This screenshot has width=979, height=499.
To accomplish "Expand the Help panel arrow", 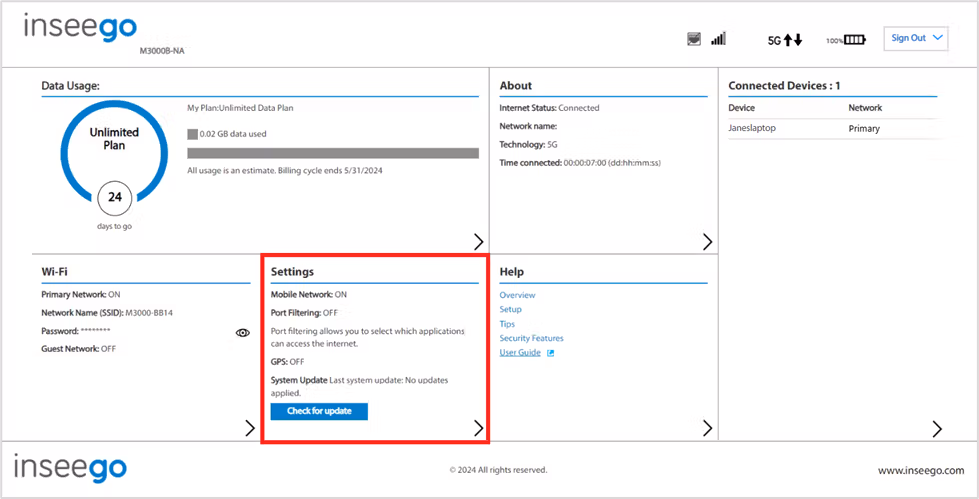I will tap(707, 428).
